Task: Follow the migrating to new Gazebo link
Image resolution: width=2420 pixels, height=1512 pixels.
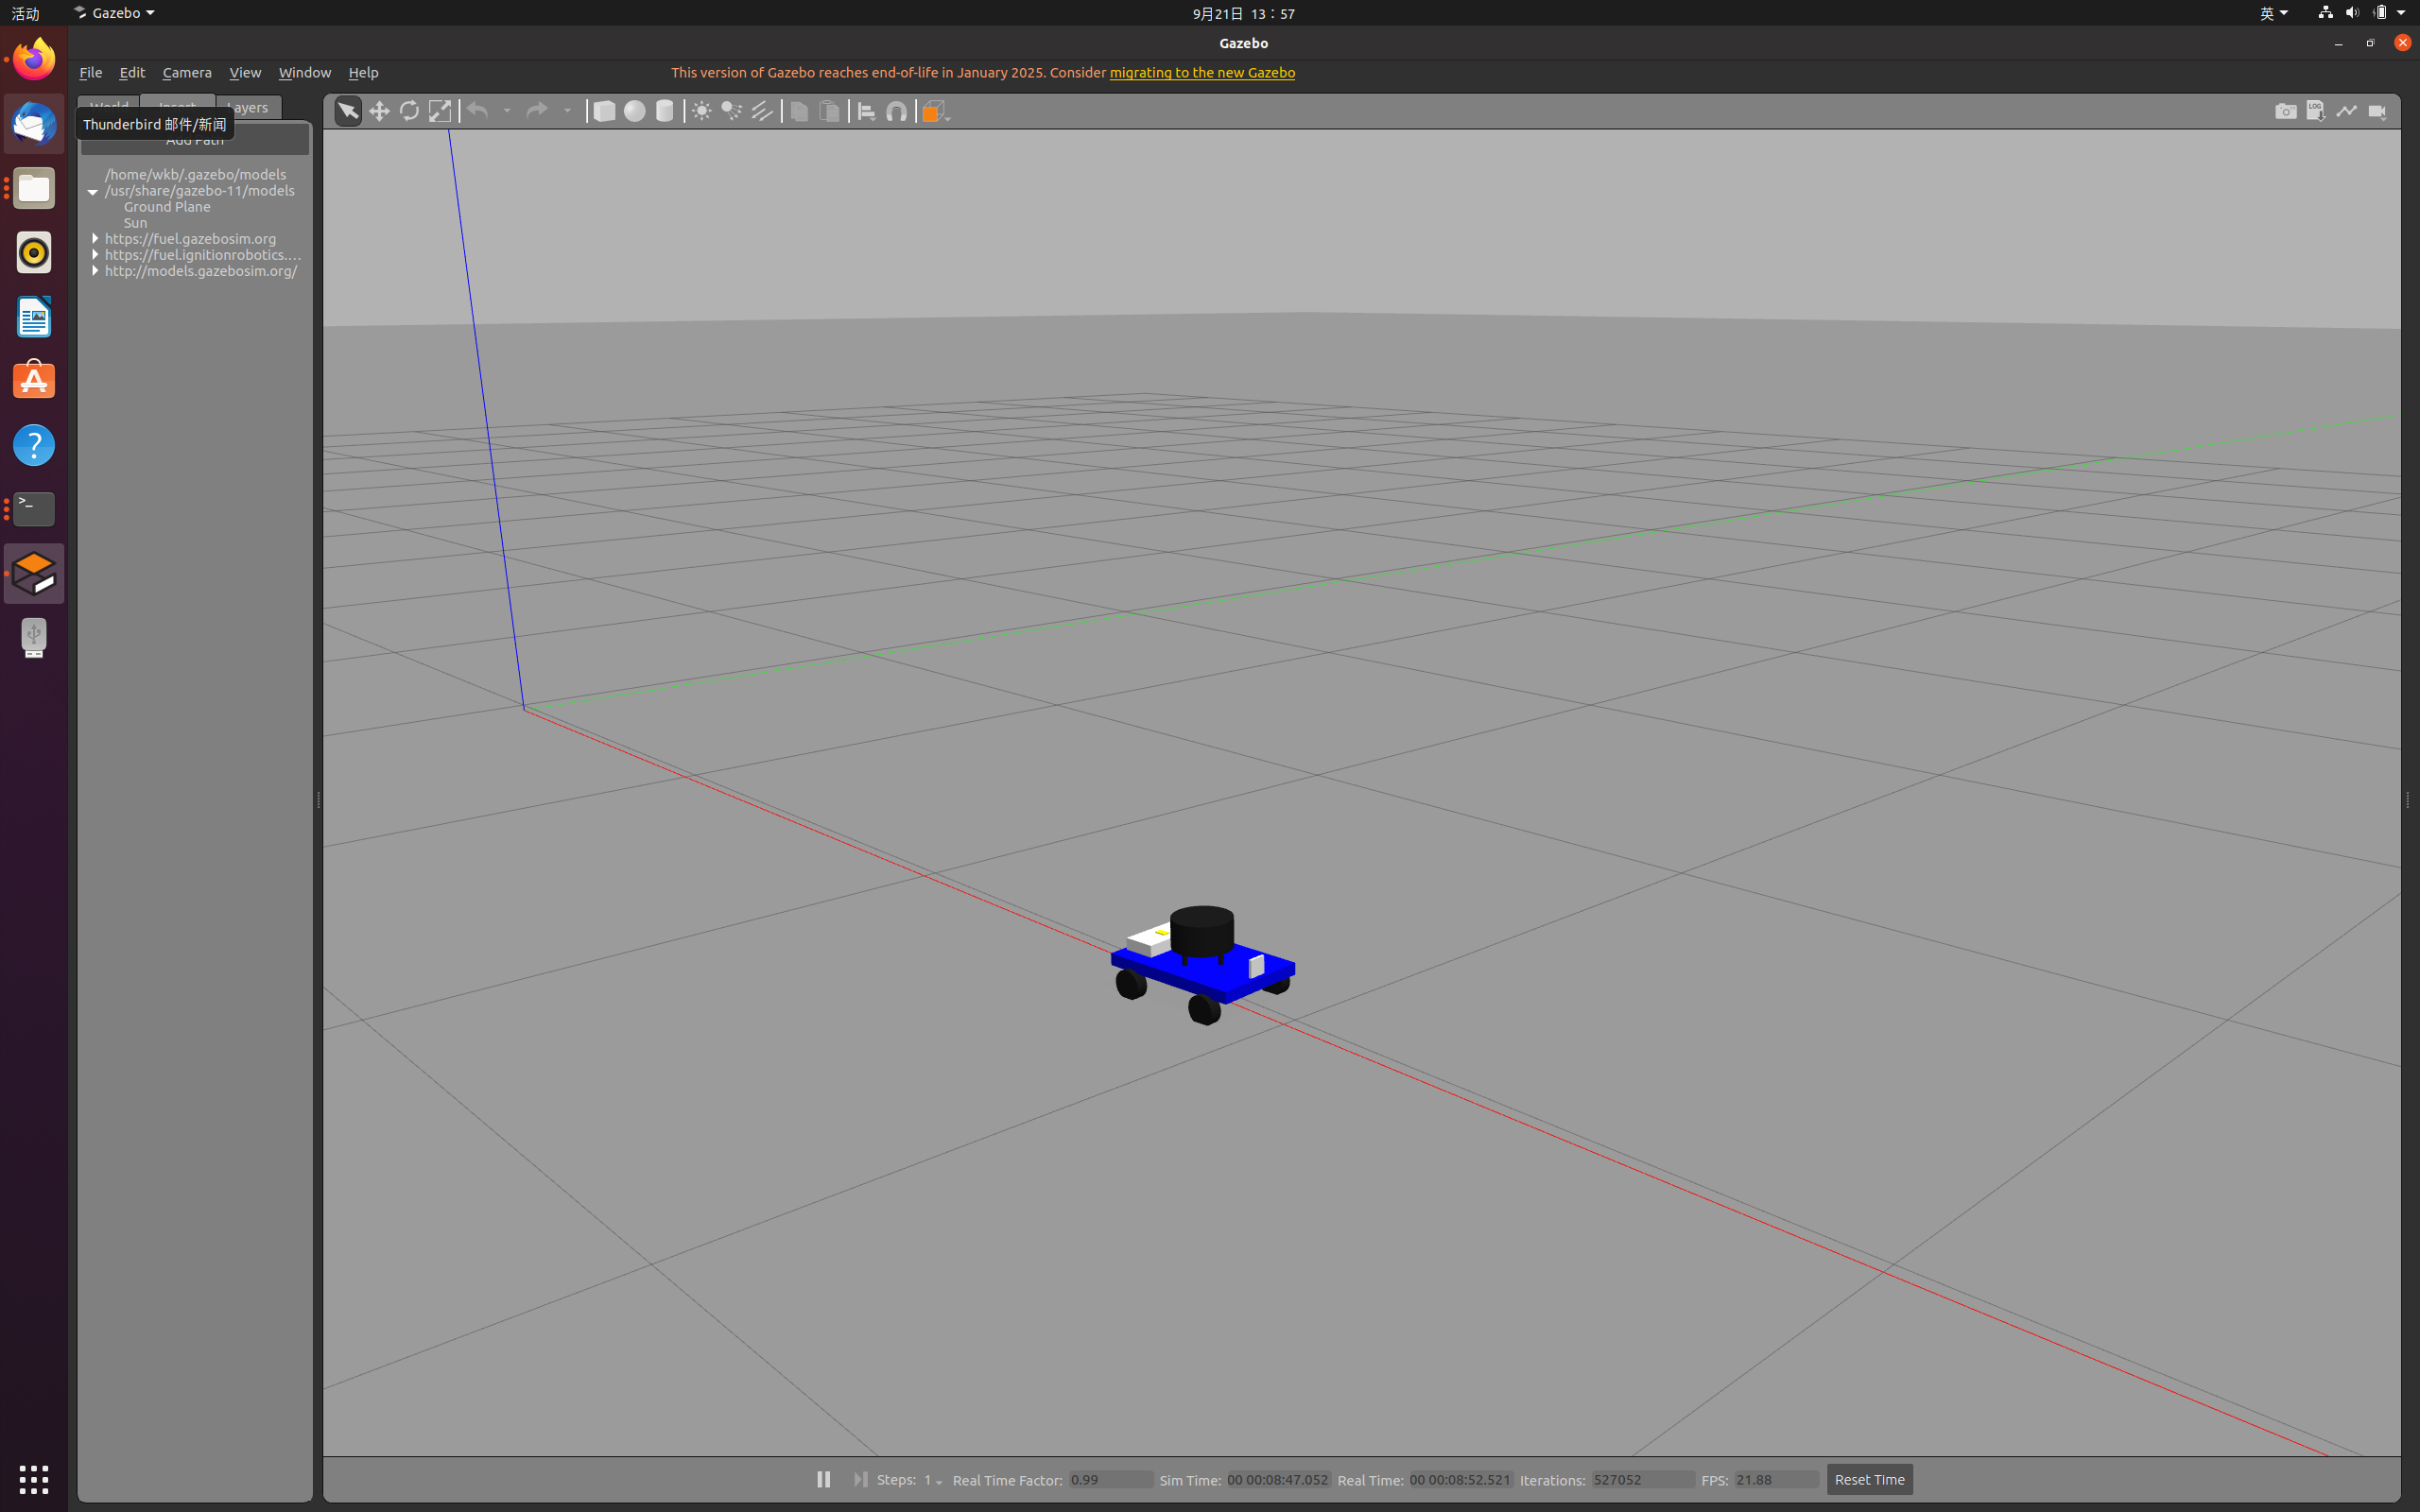Action: pyautogui.click(x=1202, y=72)
